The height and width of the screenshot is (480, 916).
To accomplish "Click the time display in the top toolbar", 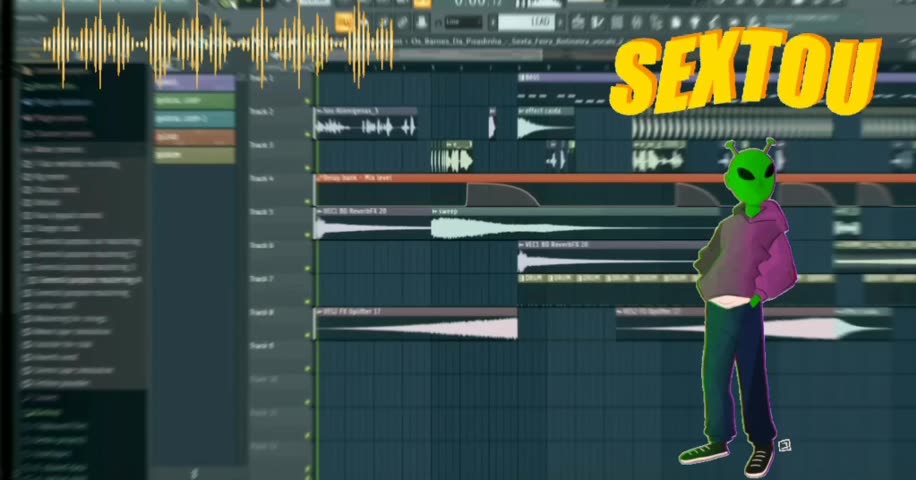I will (x=475, y=4).
